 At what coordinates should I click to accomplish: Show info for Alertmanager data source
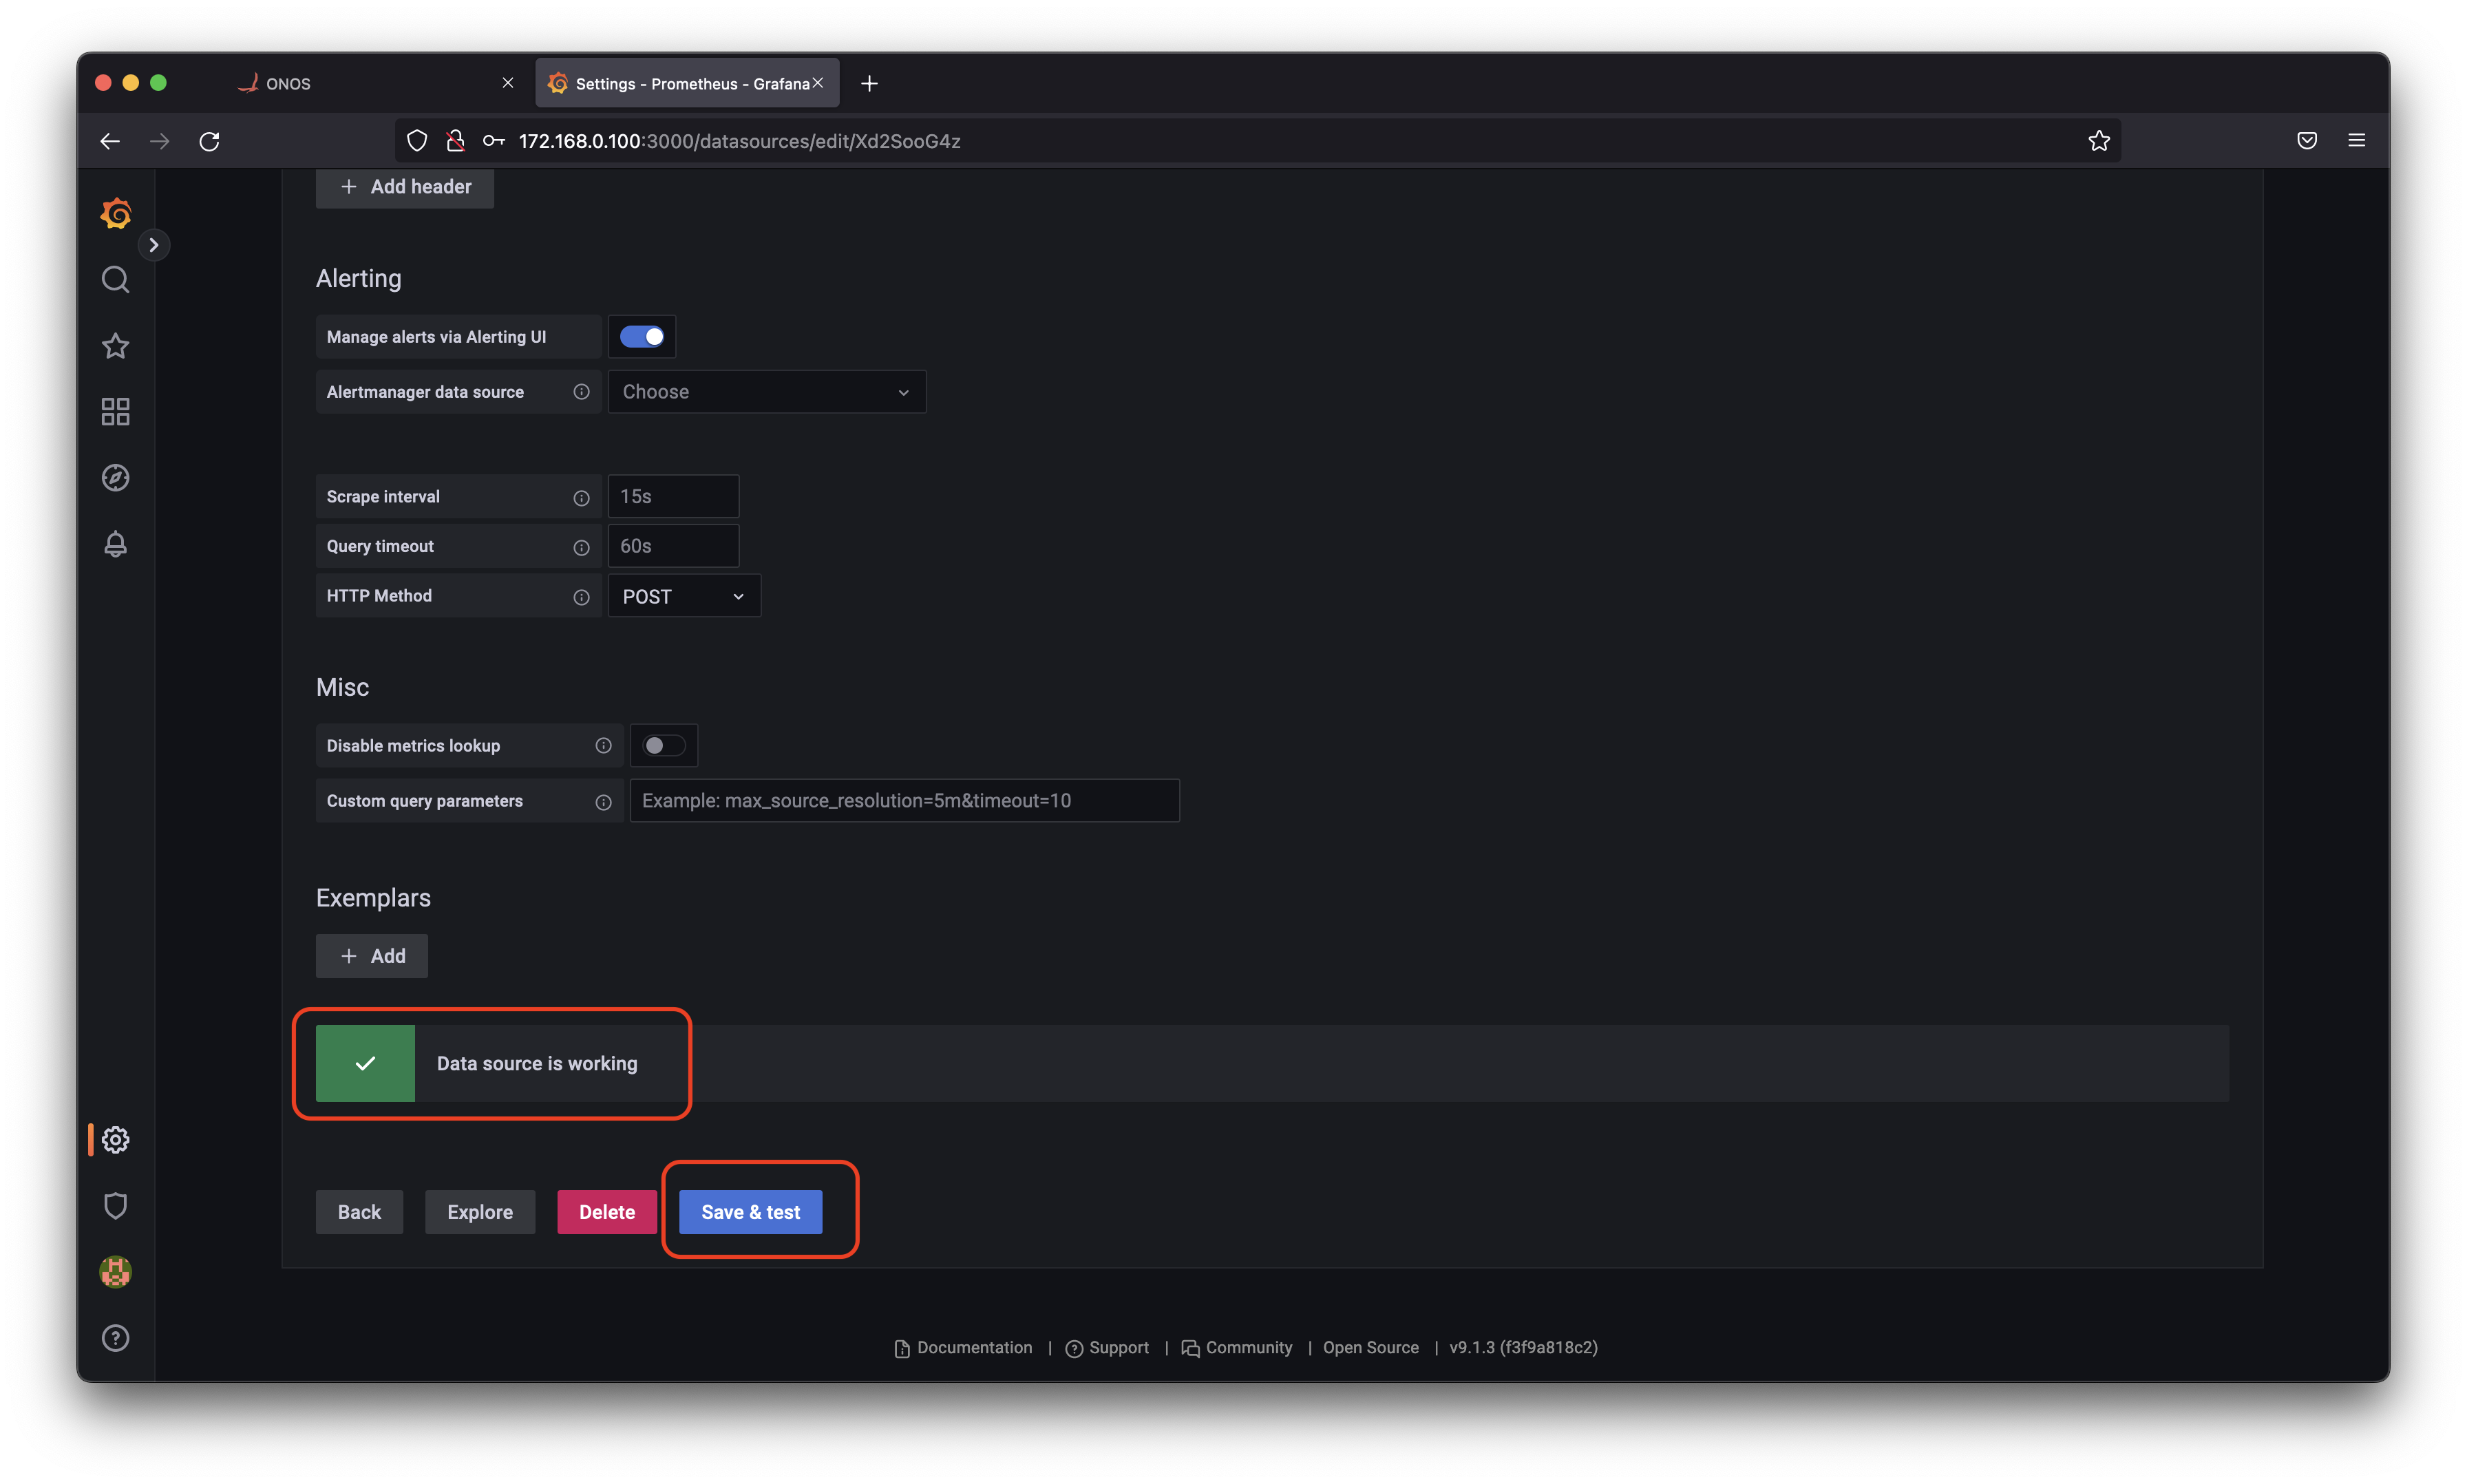pos(581,392)
